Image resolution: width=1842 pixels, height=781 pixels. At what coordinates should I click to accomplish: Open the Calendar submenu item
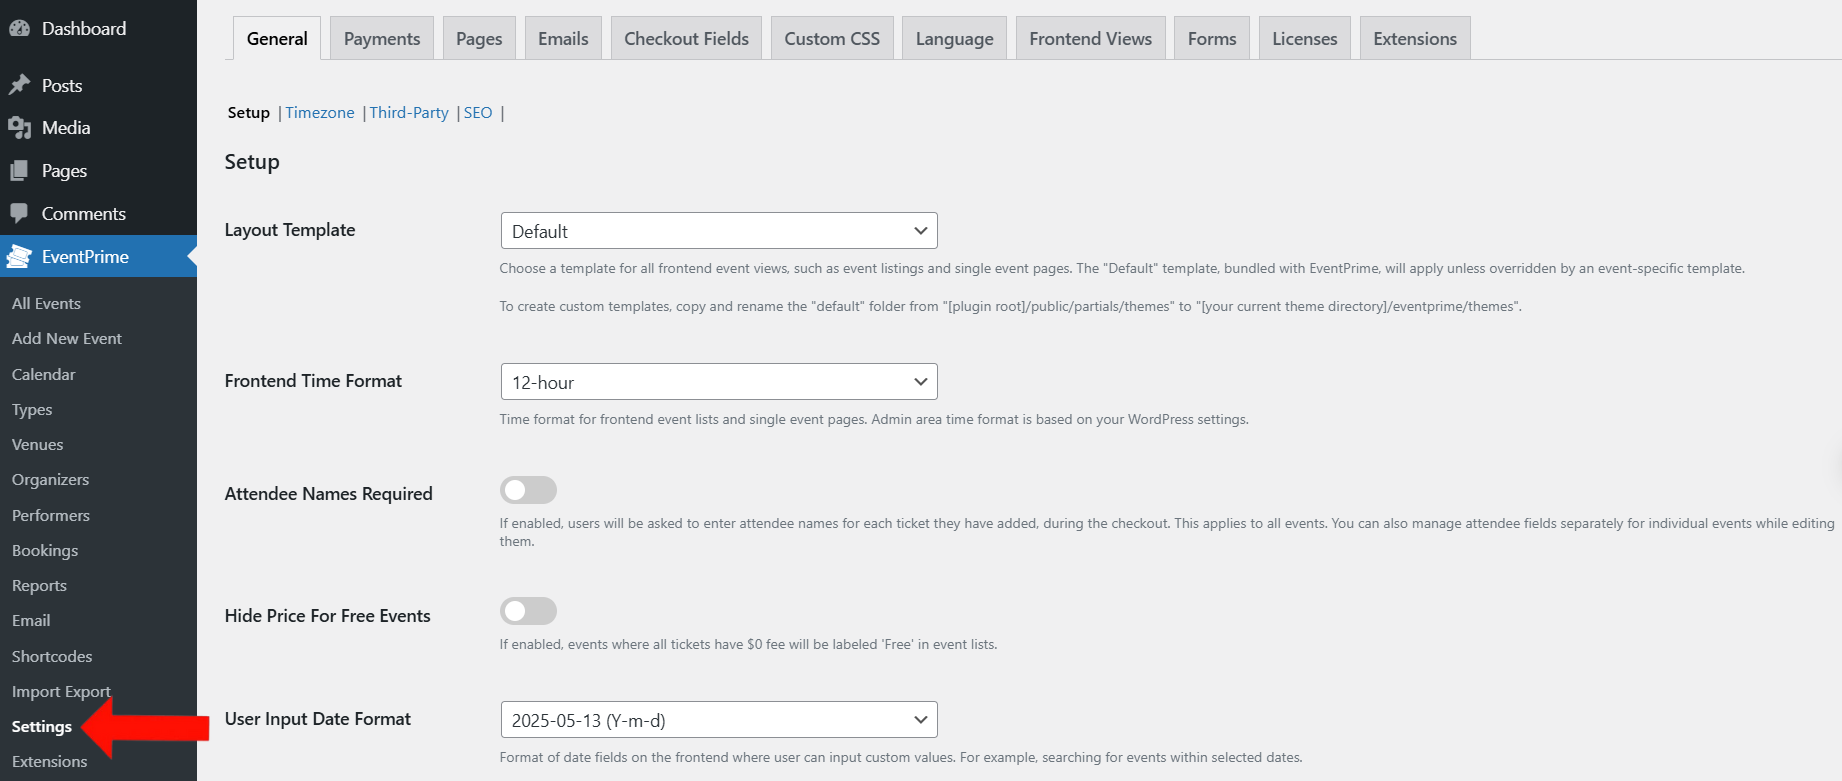coord(44,374)
